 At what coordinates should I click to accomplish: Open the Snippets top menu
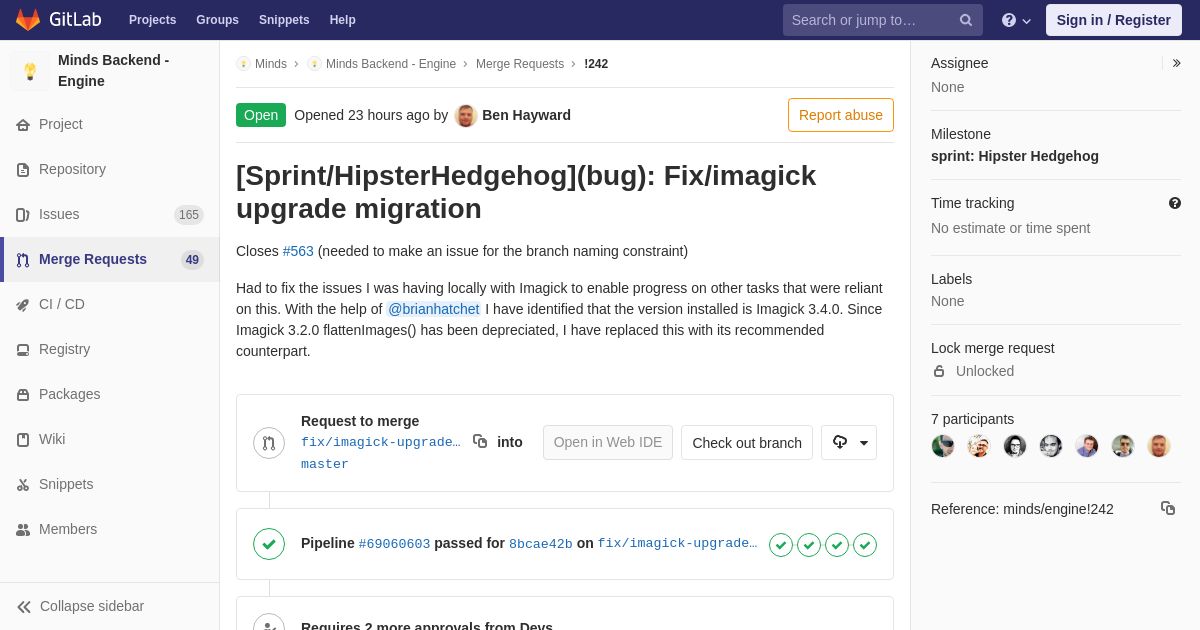(x=284, y=20)
